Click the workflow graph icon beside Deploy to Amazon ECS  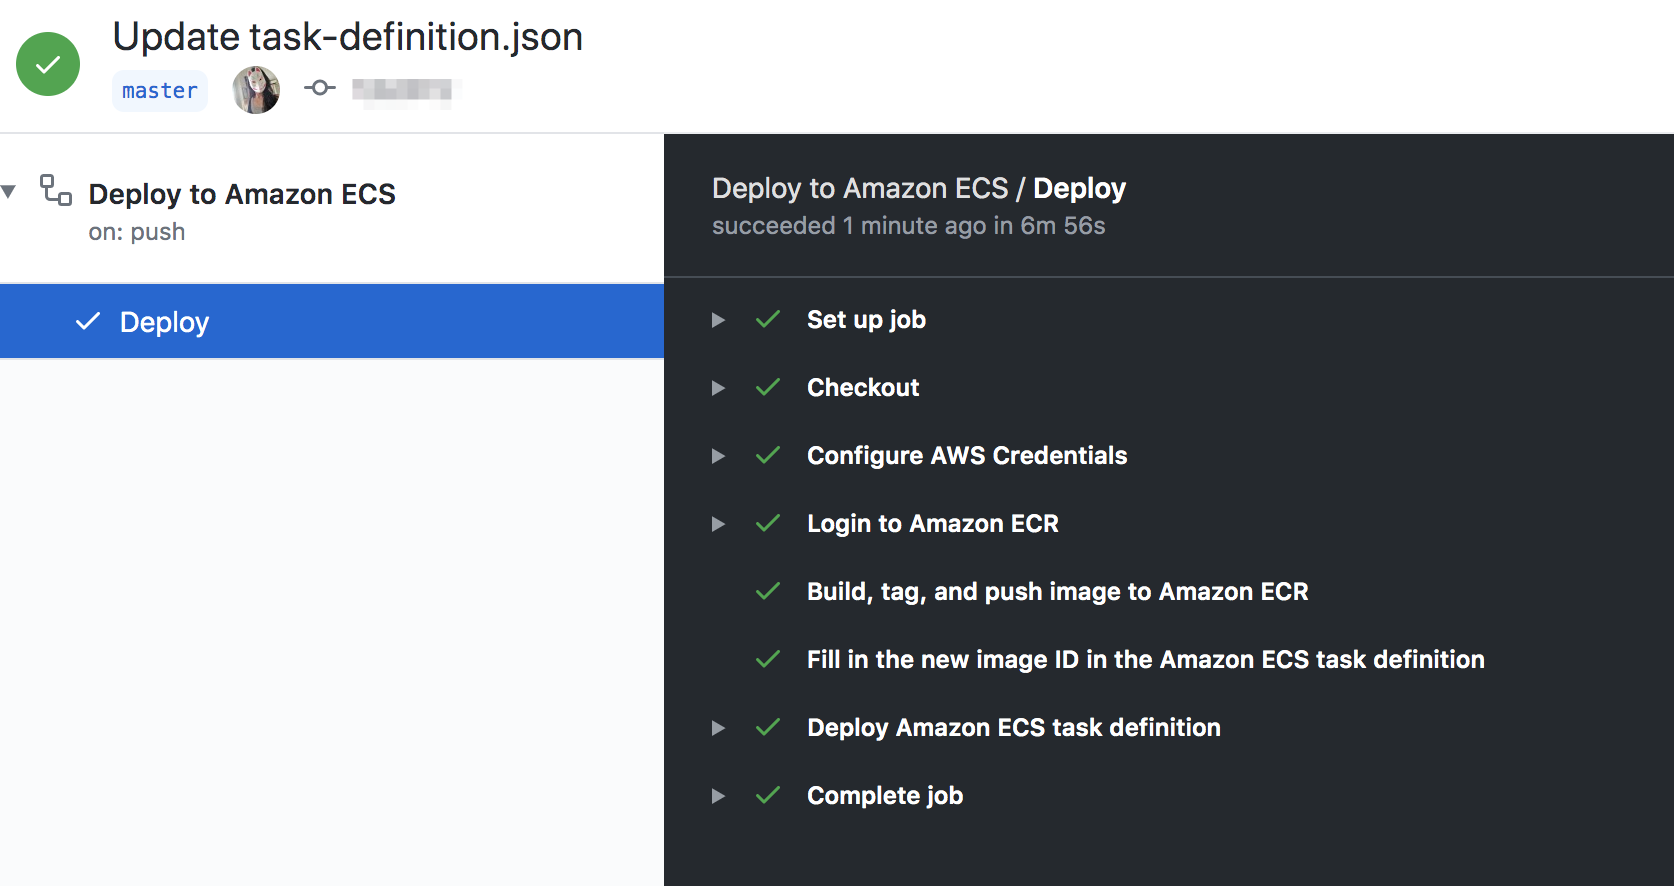click(54, 190)
